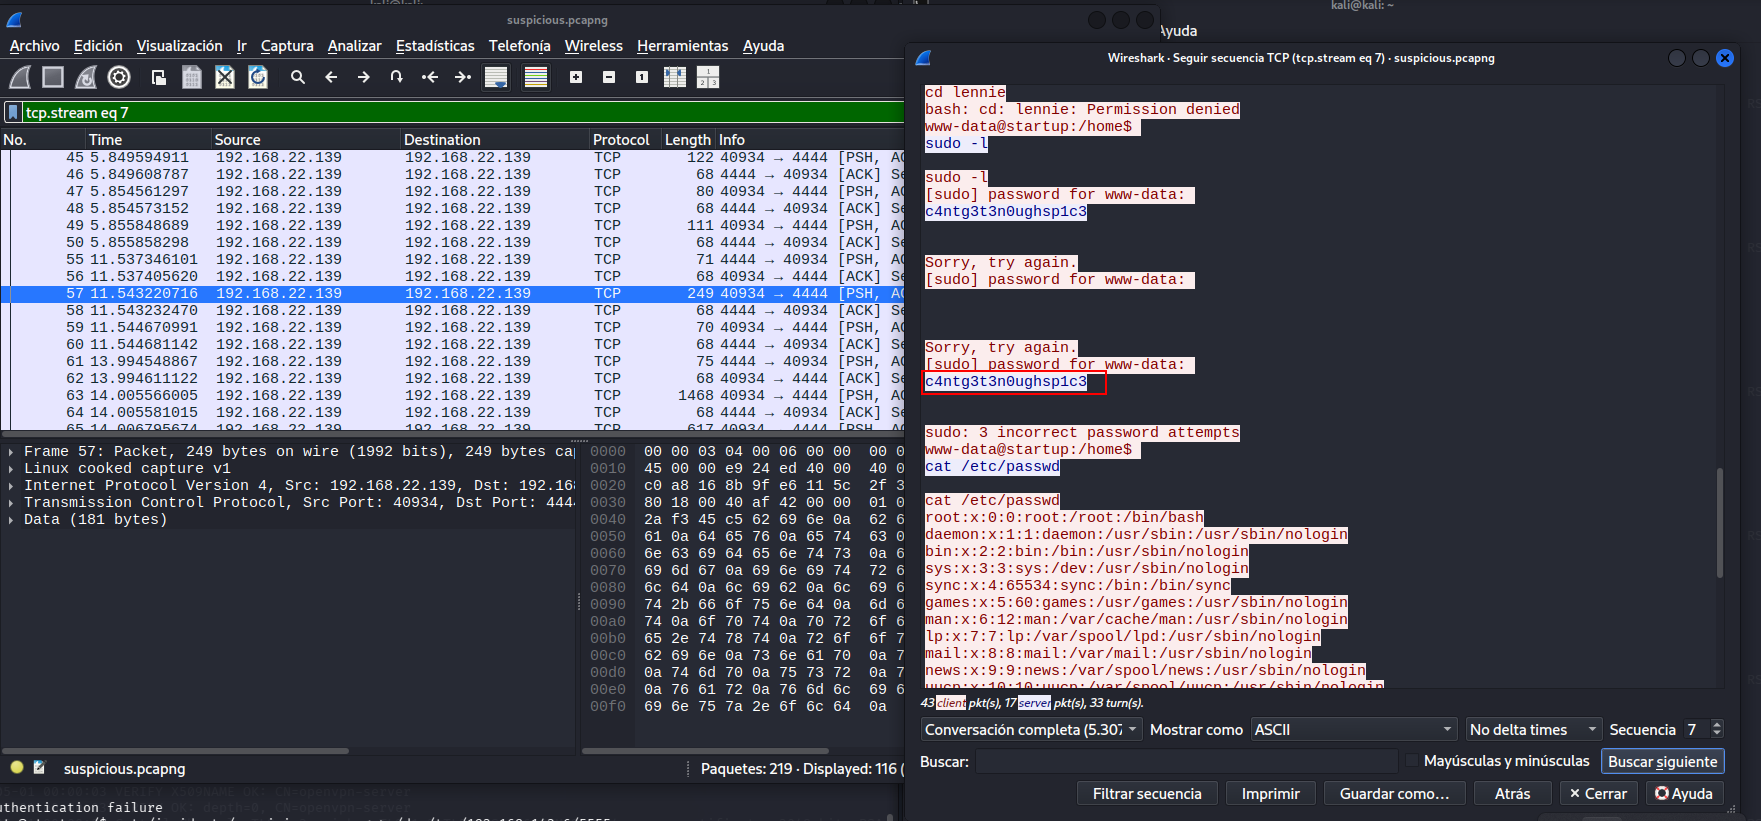Open the Visualización menu
Image resolution: width=1761 pixels, height=821 pixels.
click(180, 46)
